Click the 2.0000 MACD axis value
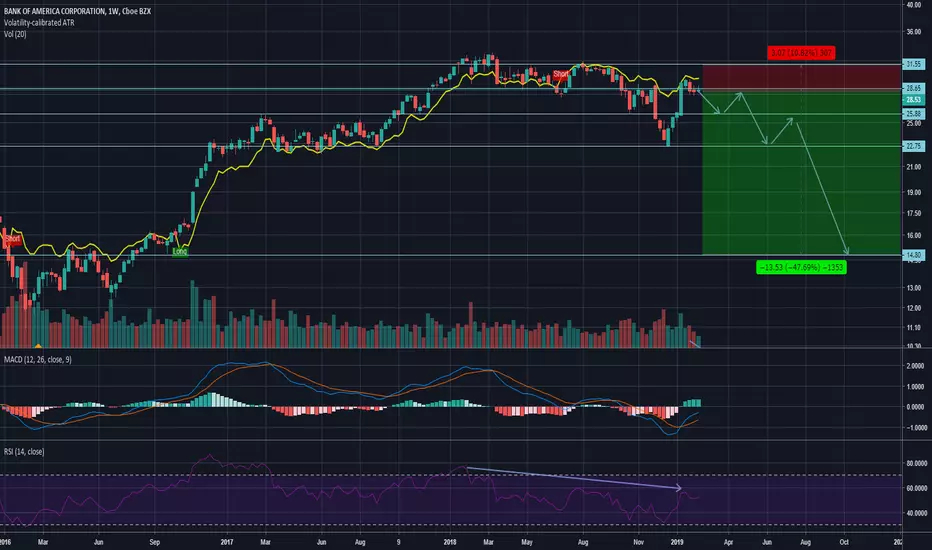 [915, 366]
